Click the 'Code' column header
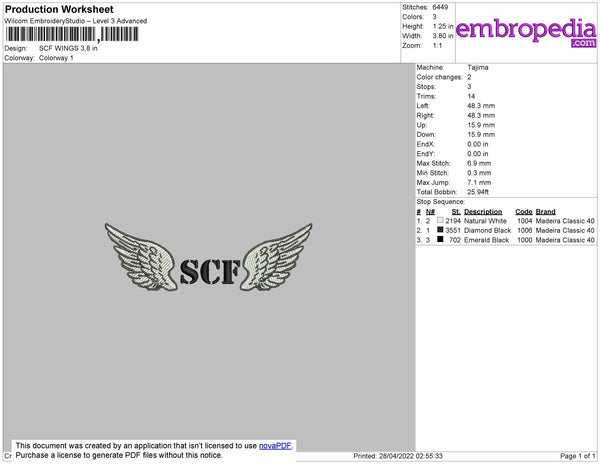Screen dimensions: 600x464 click(x=524, y=212)
